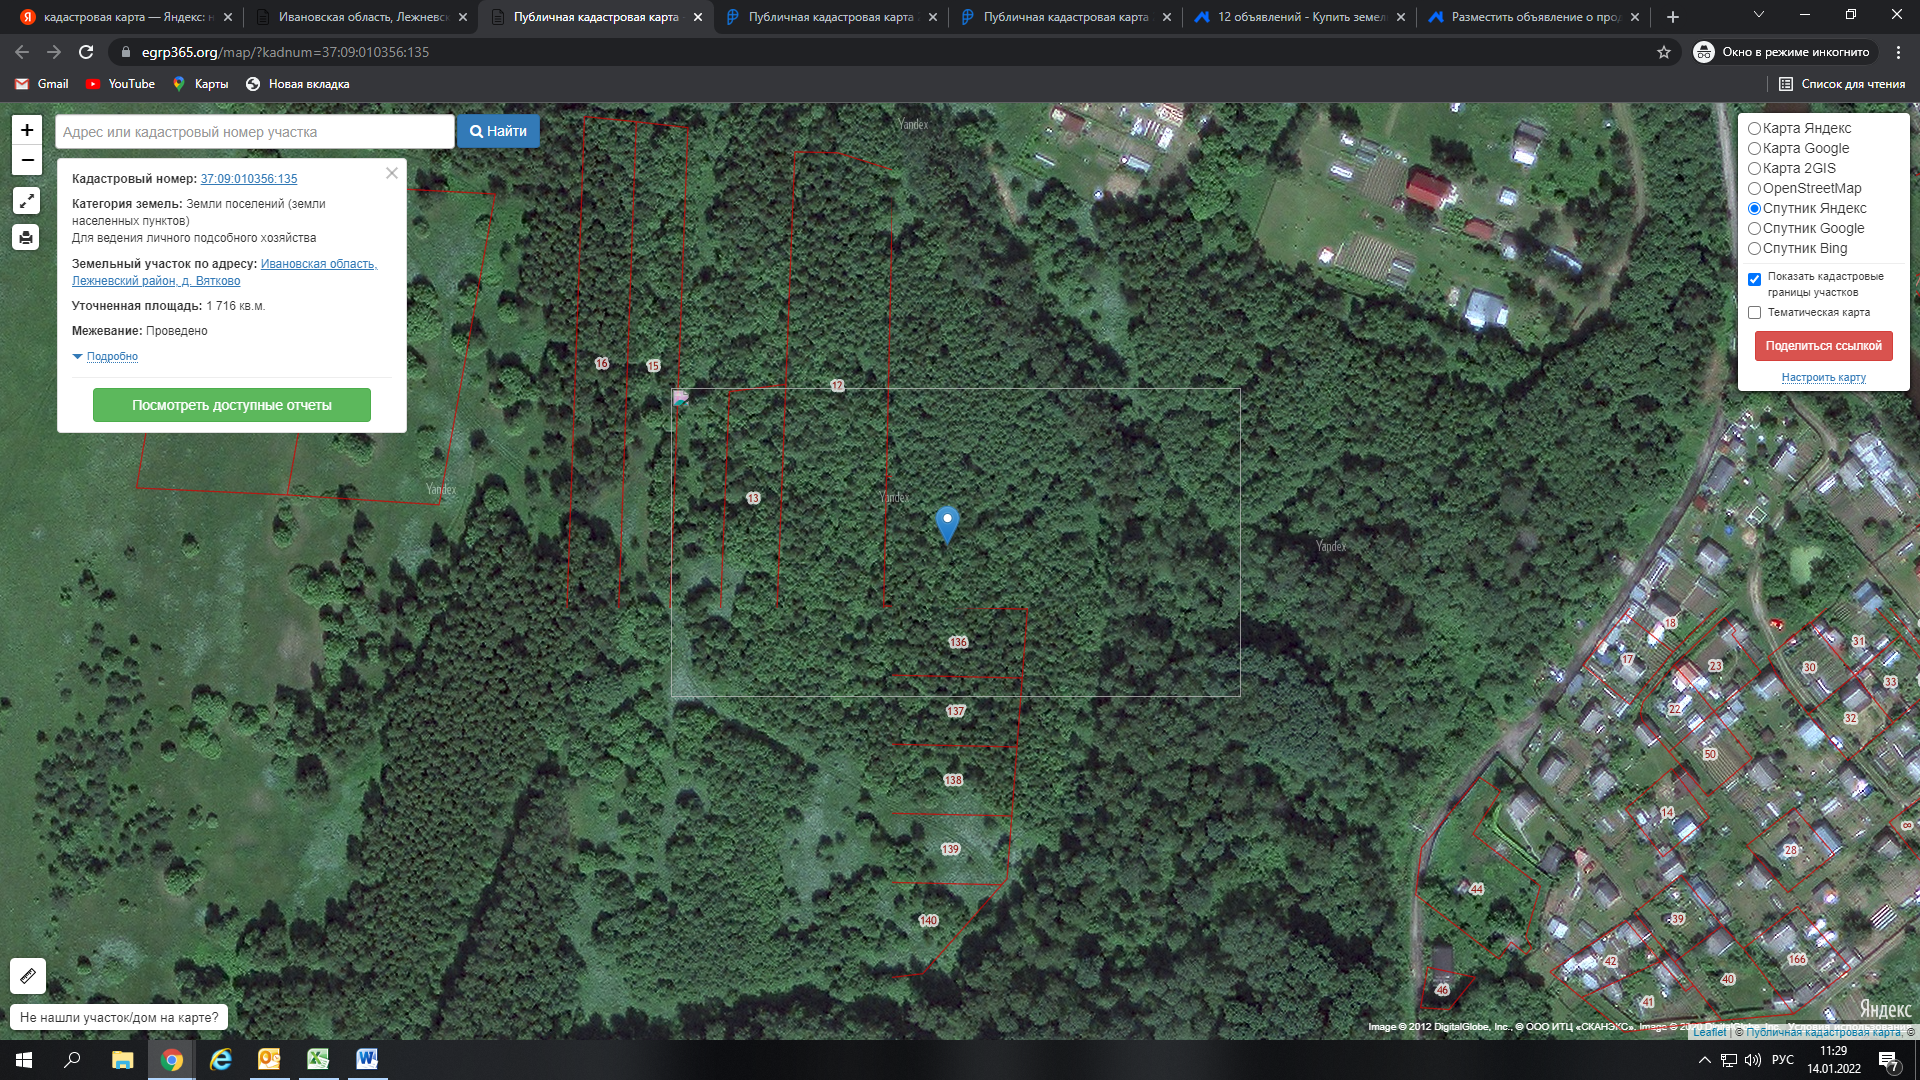Open Chrome tab search dropdown arrow
The image size is (1920, 1080).
(x=1758, y=16)
